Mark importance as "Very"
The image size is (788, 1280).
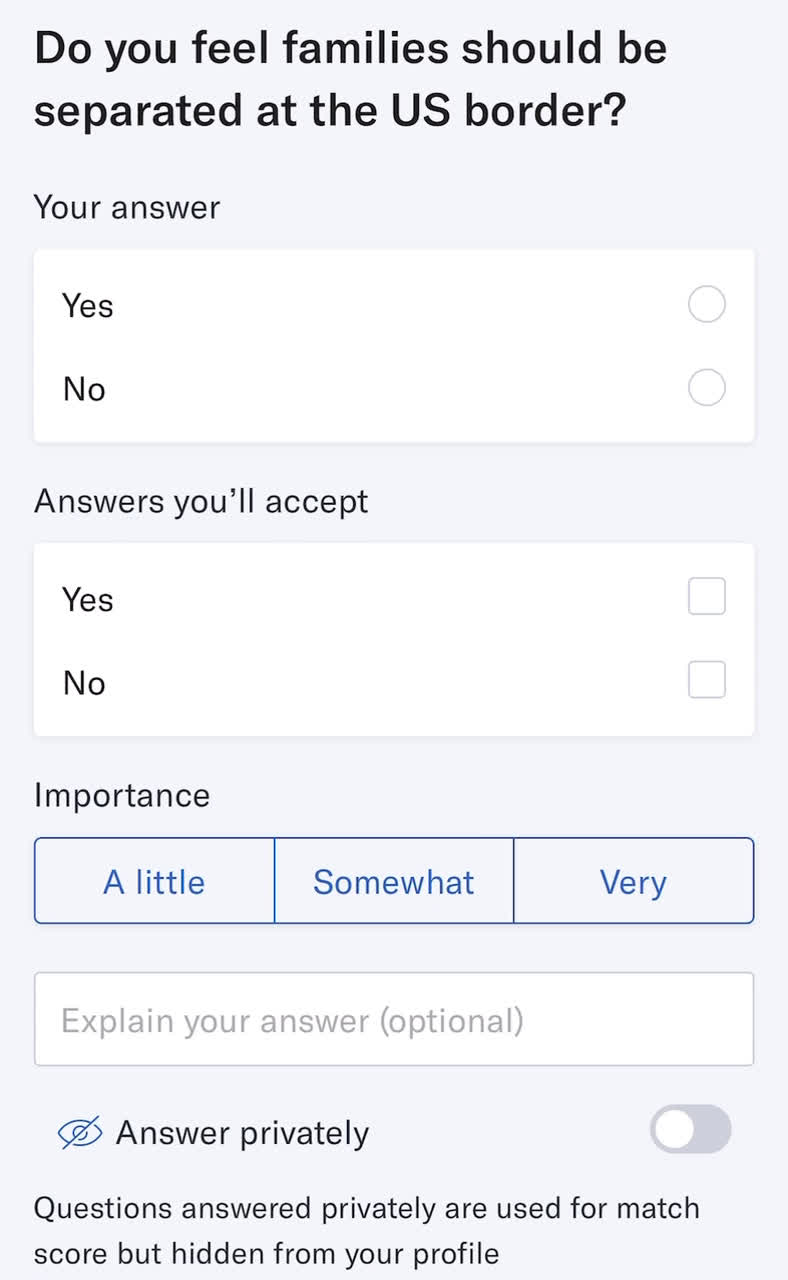pyautogui.click(x=633, y=881)
